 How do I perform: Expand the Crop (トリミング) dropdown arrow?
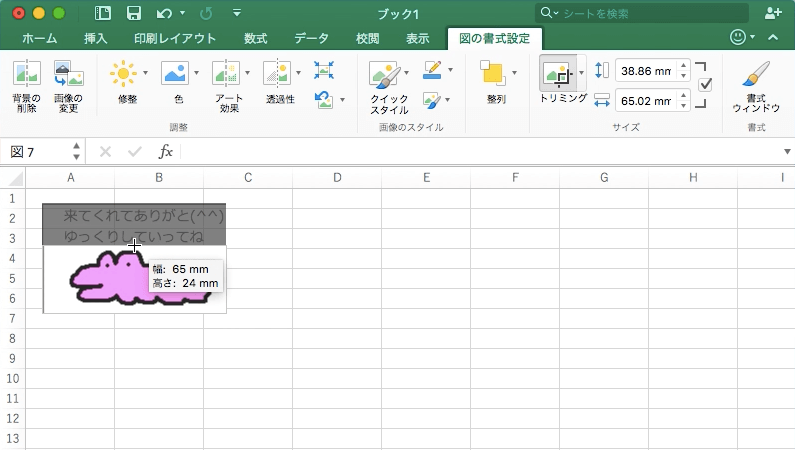click(582, 73)
